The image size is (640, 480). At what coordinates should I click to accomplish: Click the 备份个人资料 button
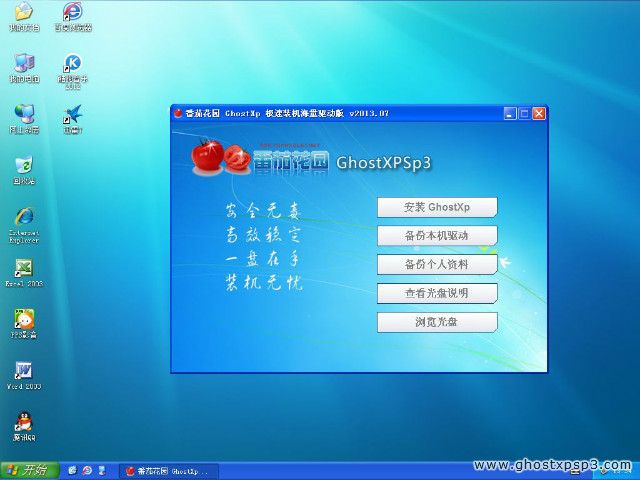[437, 264]
